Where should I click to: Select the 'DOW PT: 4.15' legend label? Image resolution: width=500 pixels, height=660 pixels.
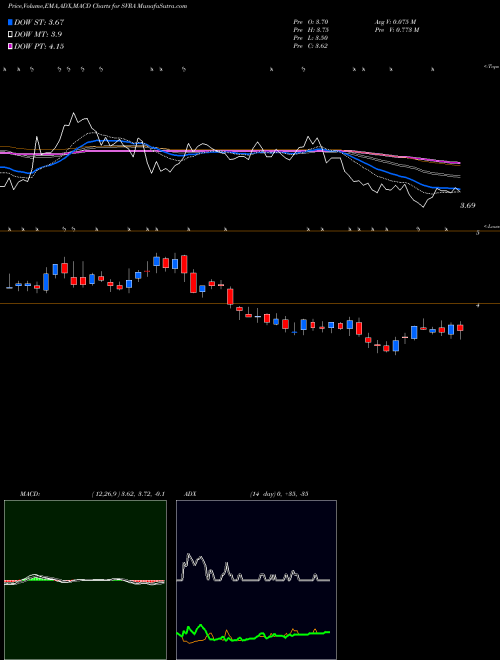39,47
